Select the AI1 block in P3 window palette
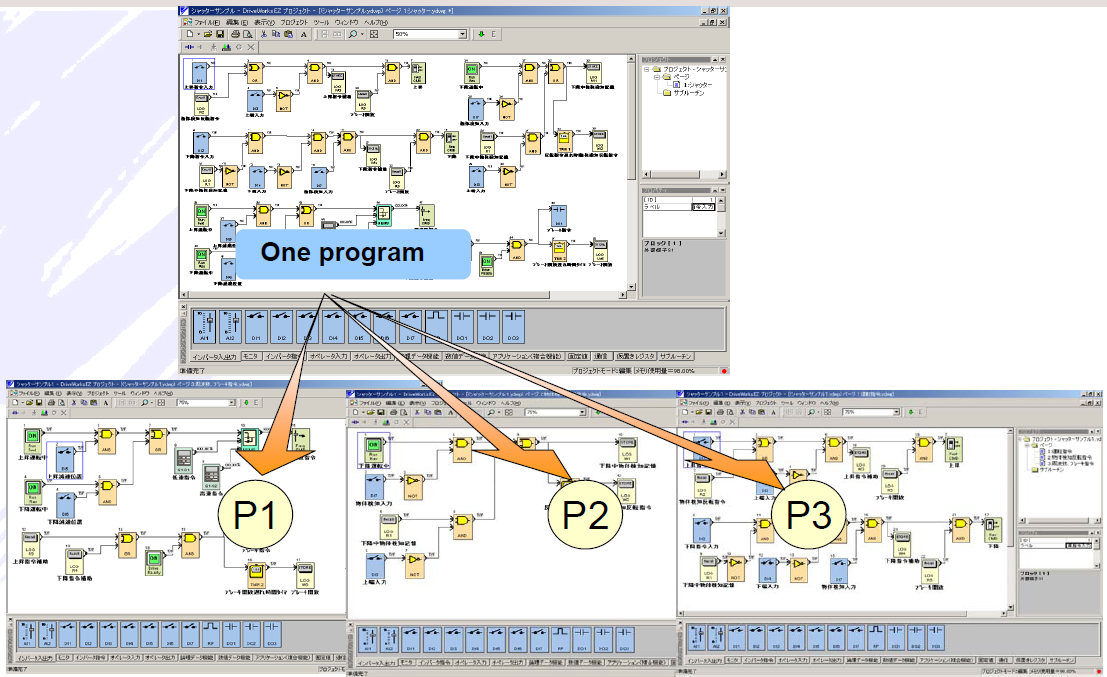Image resolution: width=1107 pixels, height=677 pixels. click(x=697, y=637)
